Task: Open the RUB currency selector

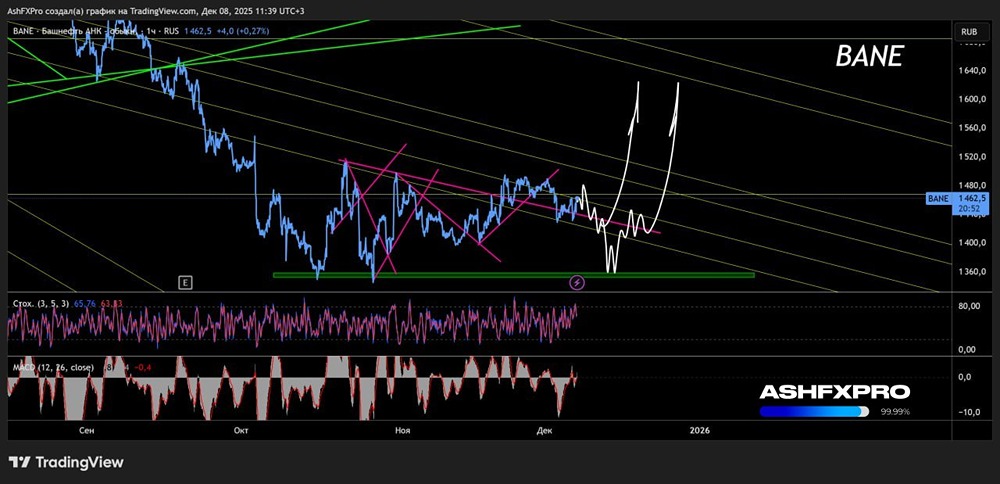Action: pos(968,32)
